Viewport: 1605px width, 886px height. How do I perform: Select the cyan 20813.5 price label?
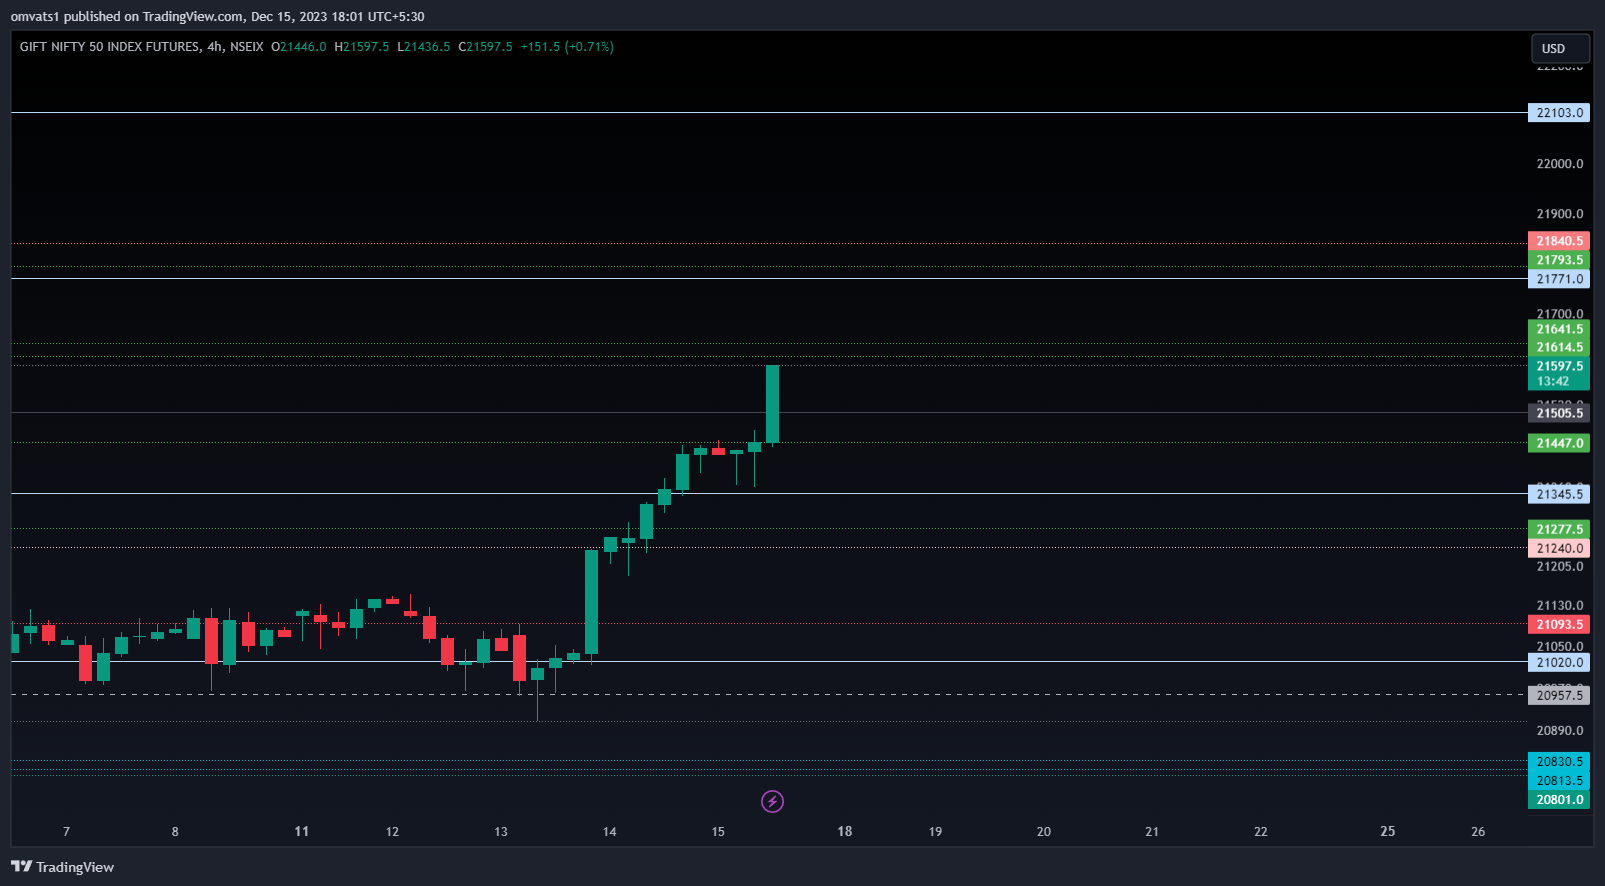pos(1559,781)
